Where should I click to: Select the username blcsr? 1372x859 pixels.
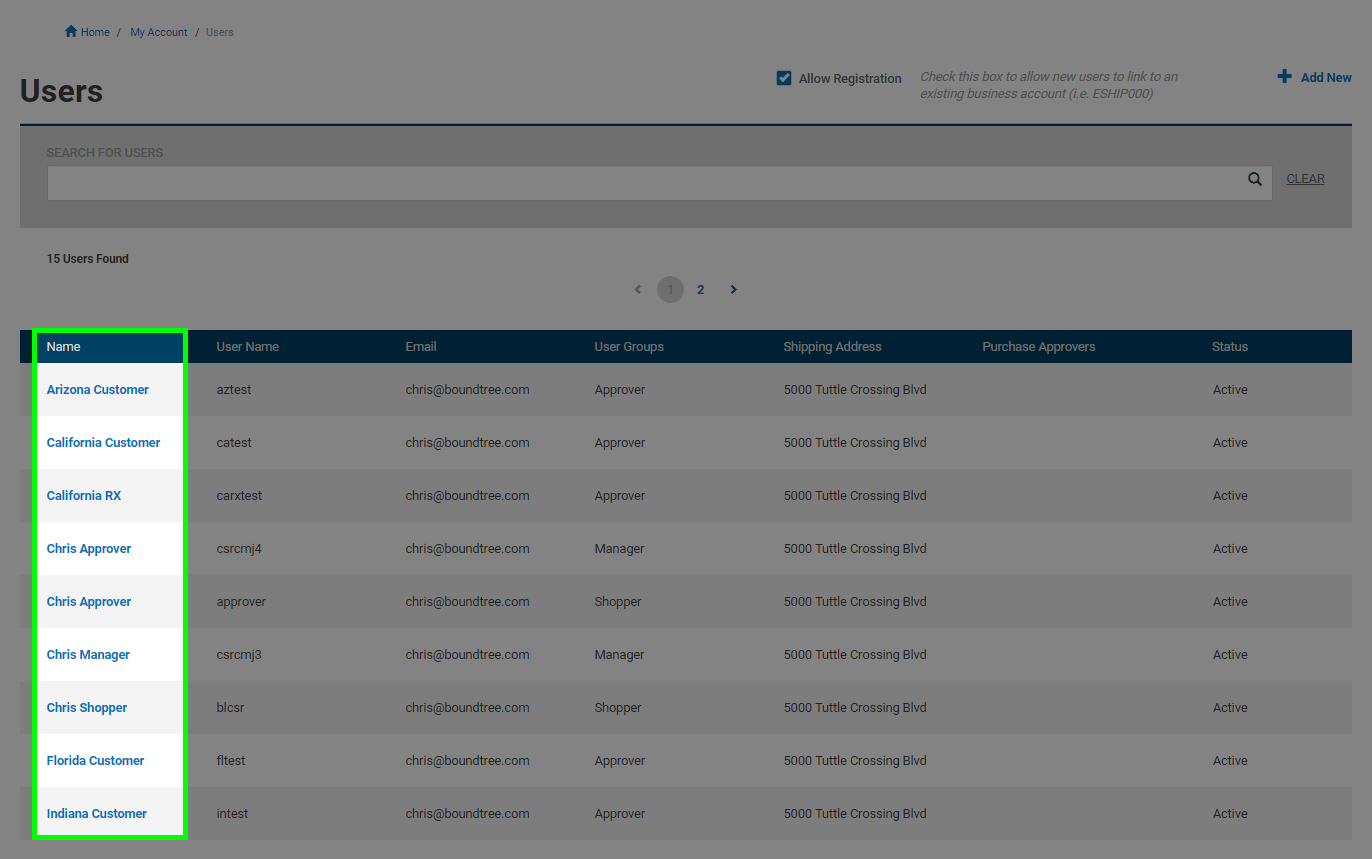click(x=230, y=708)
